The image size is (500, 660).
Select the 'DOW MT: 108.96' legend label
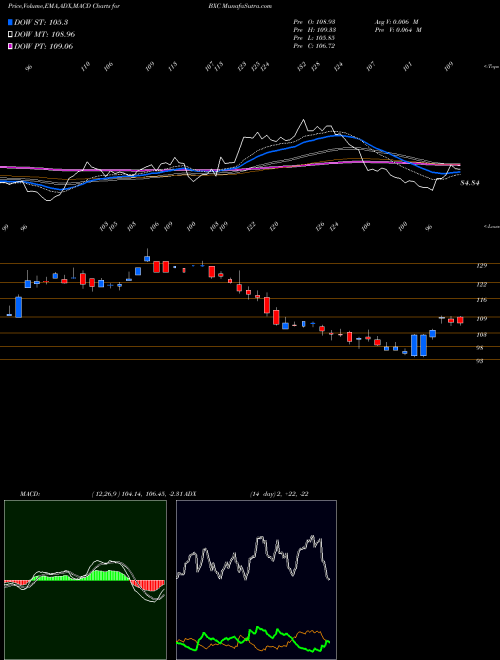click(x=45, y=35)
